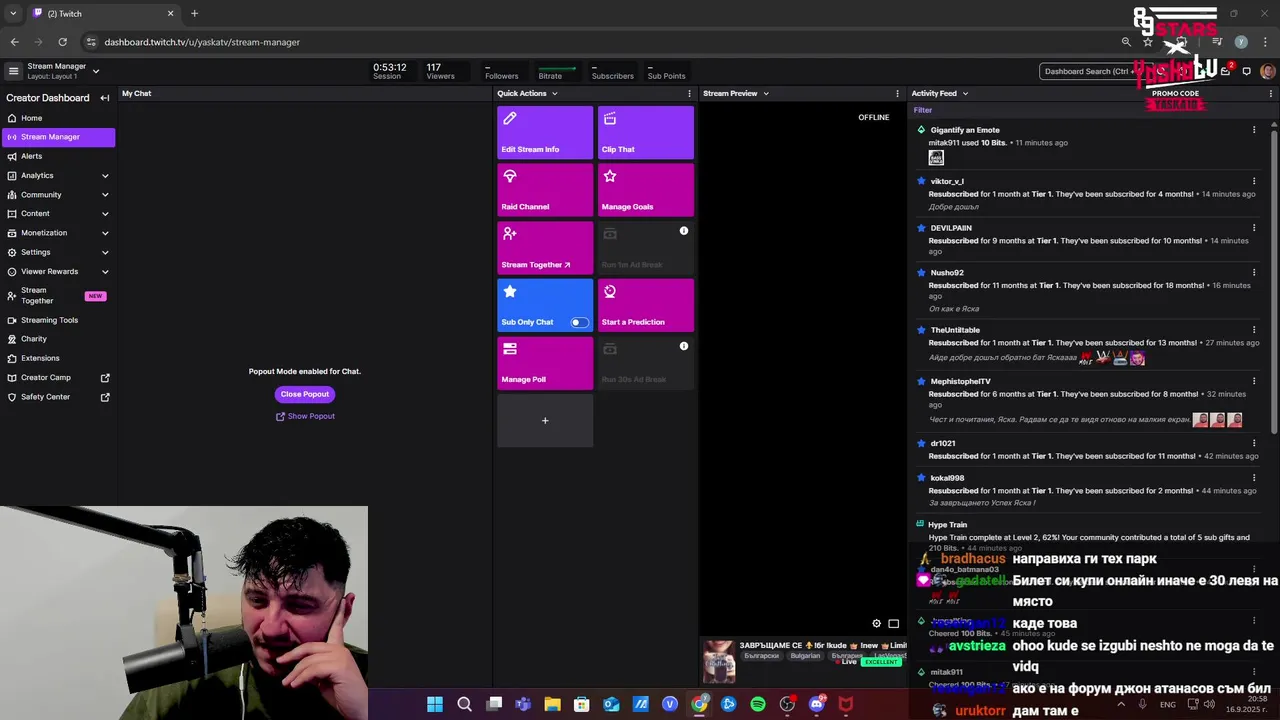This screenshot has height=720, width=1280.
Task: Open the profile avatar menu
Action: (1267, 71)
